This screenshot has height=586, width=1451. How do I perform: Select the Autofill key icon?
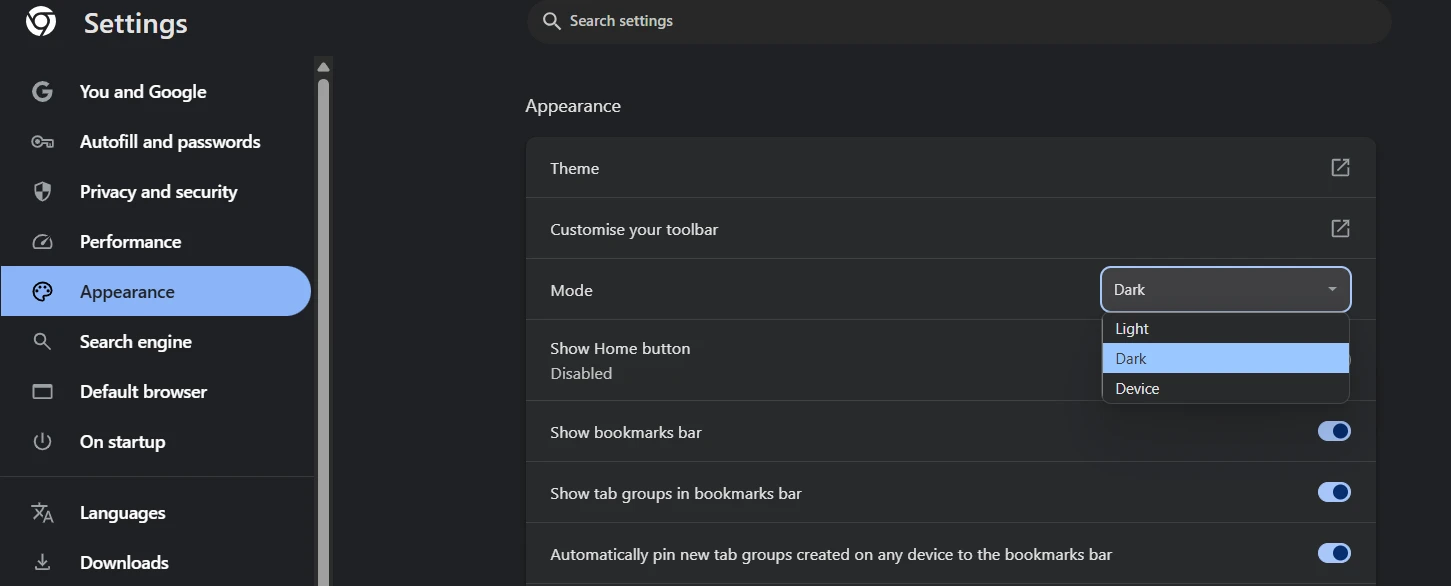coord(42,142)
